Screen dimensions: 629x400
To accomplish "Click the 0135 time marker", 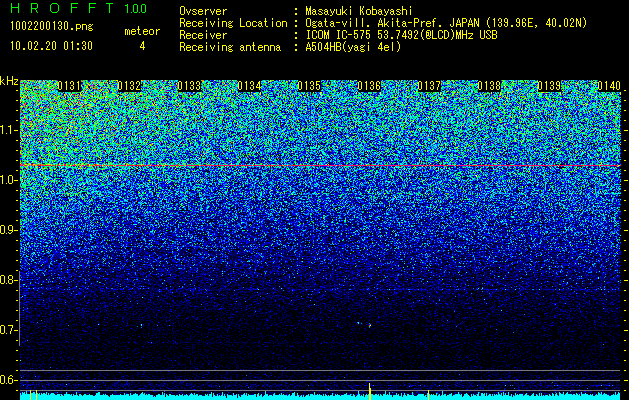I will coord(309,86).
